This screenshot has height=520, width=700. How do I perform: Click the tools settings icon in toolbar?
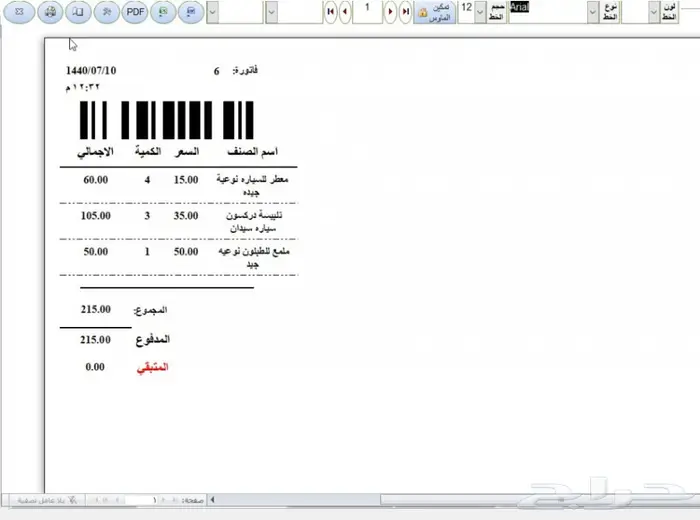coord(106,12)
